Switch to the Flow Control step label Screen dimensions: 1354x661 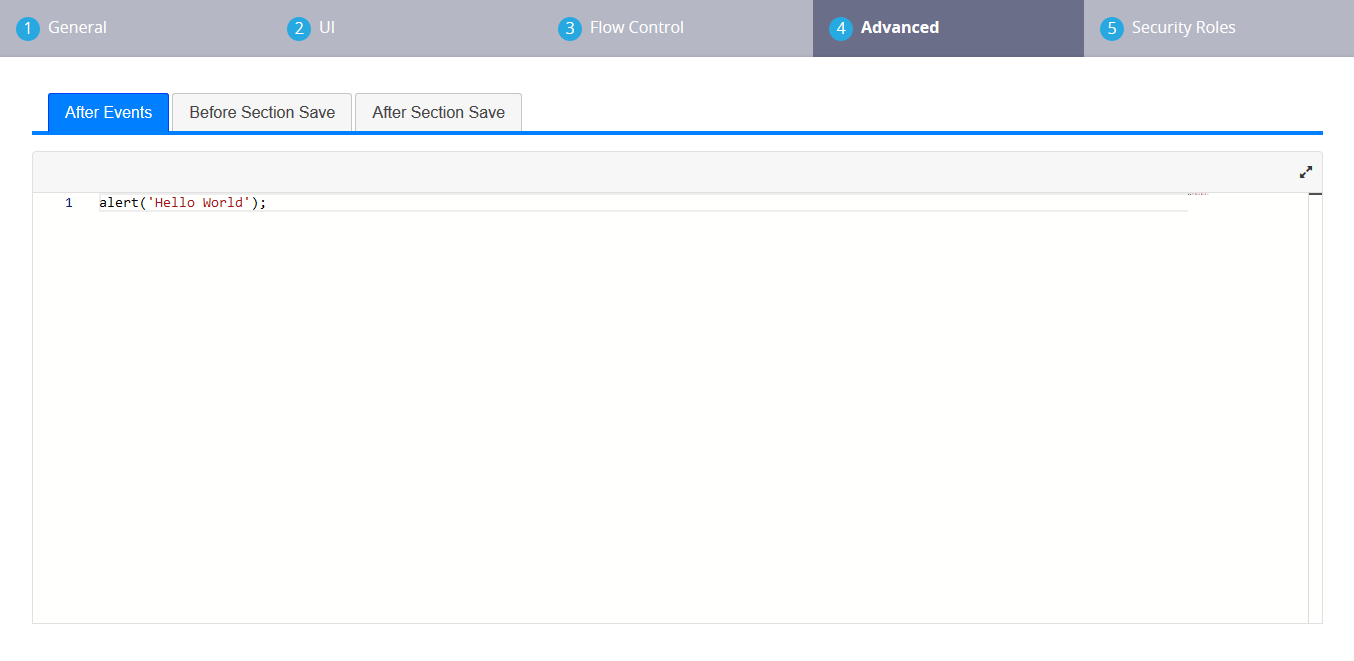pos(637,28)
